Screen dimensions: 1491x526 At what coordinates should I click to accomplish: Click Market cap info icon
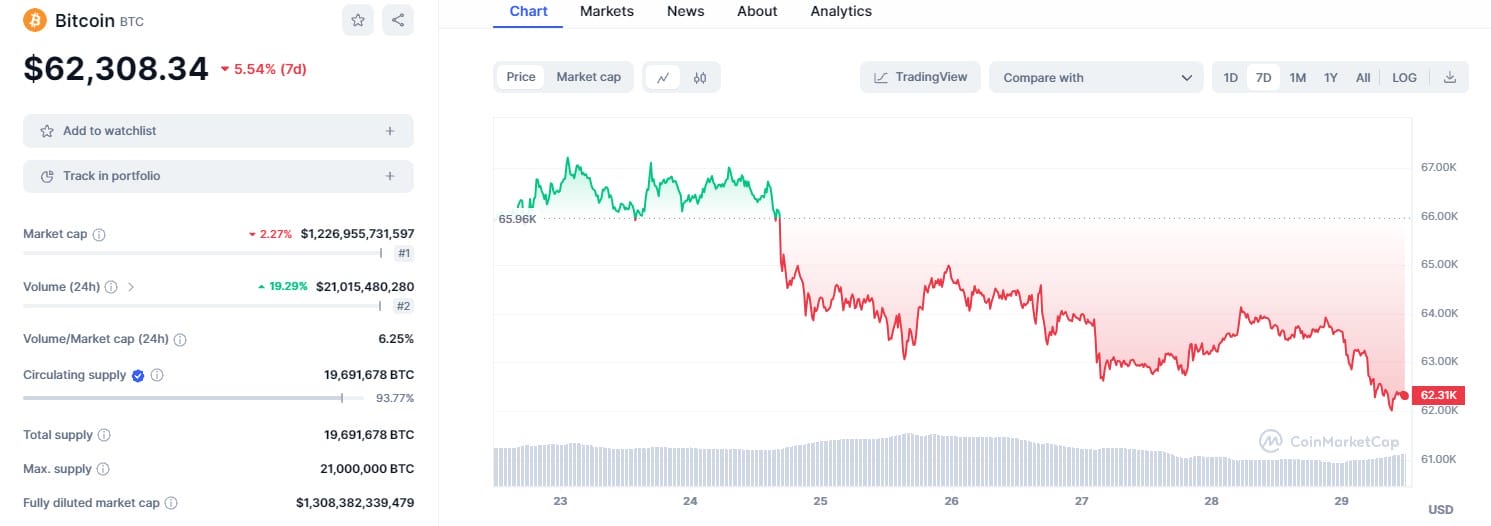pos(99,234)
